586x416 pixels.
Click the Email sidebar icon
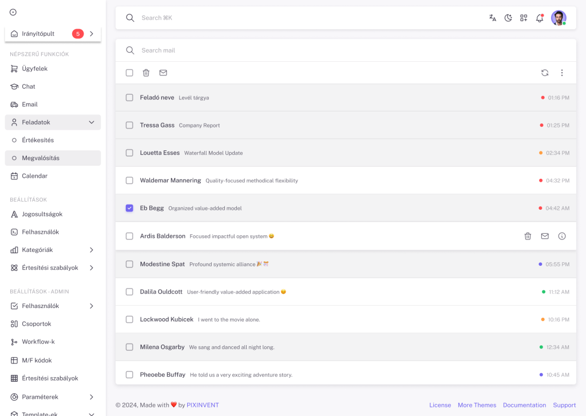(x=14, y=104)
